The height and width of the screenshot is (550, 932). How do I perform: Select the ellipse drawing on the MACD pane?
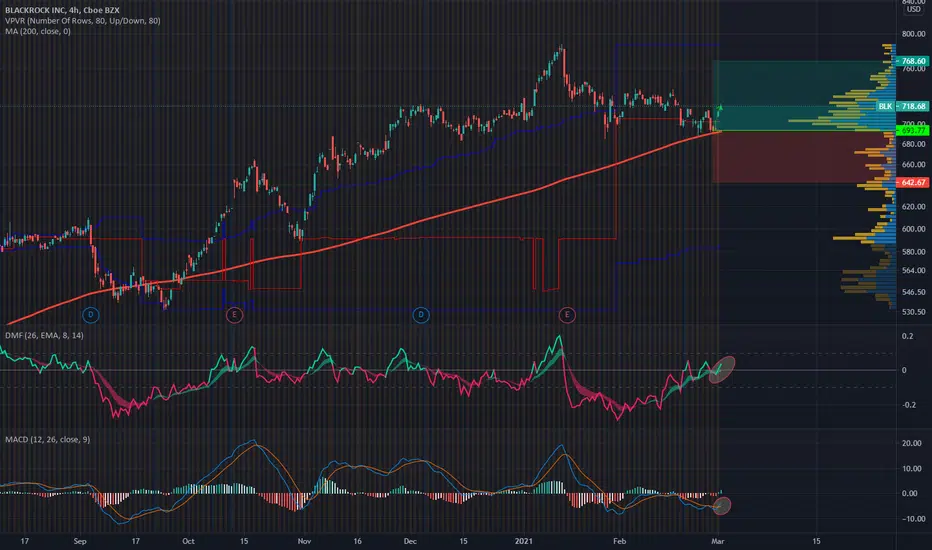pos(722,506)
